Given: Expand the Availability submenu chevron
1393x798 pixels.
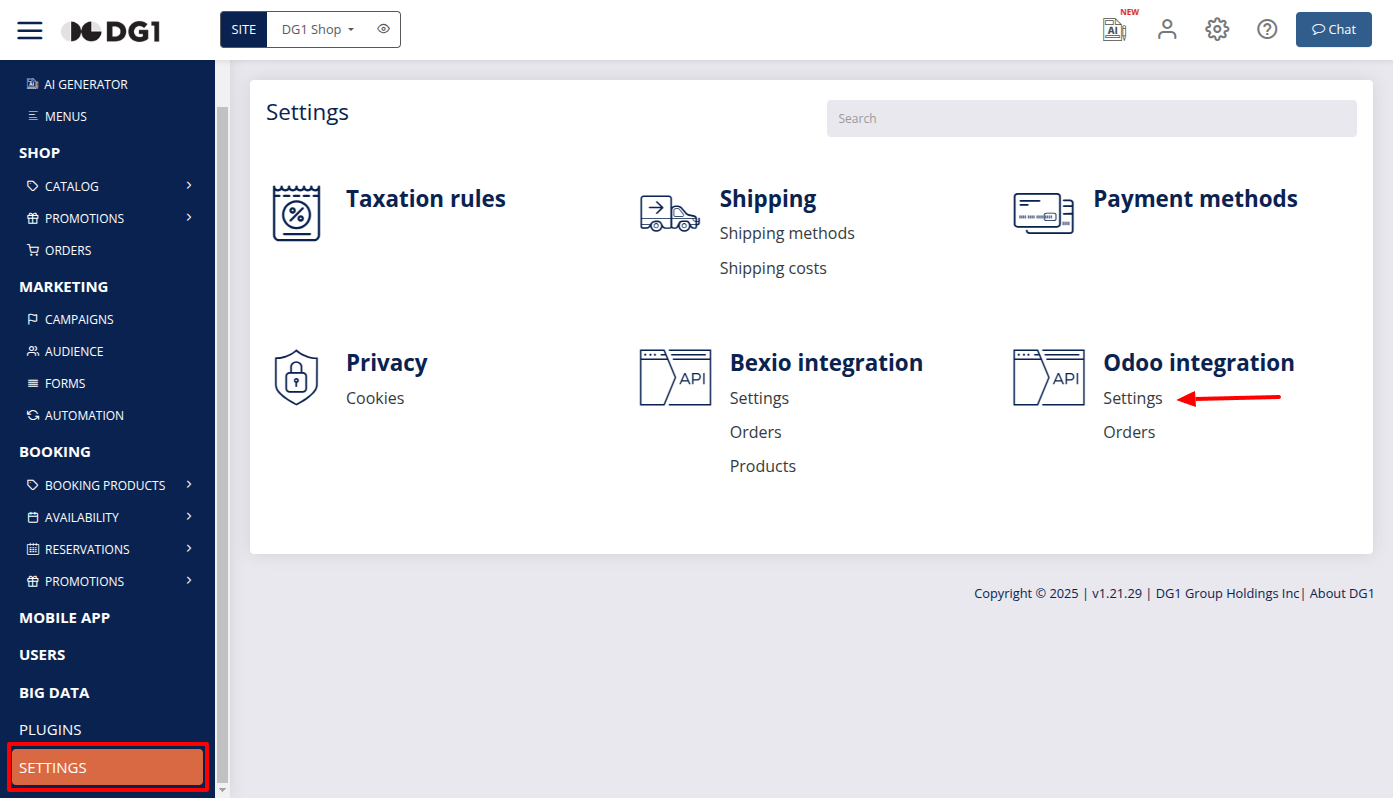Looking at the screenshot, I should coord(189,516).
